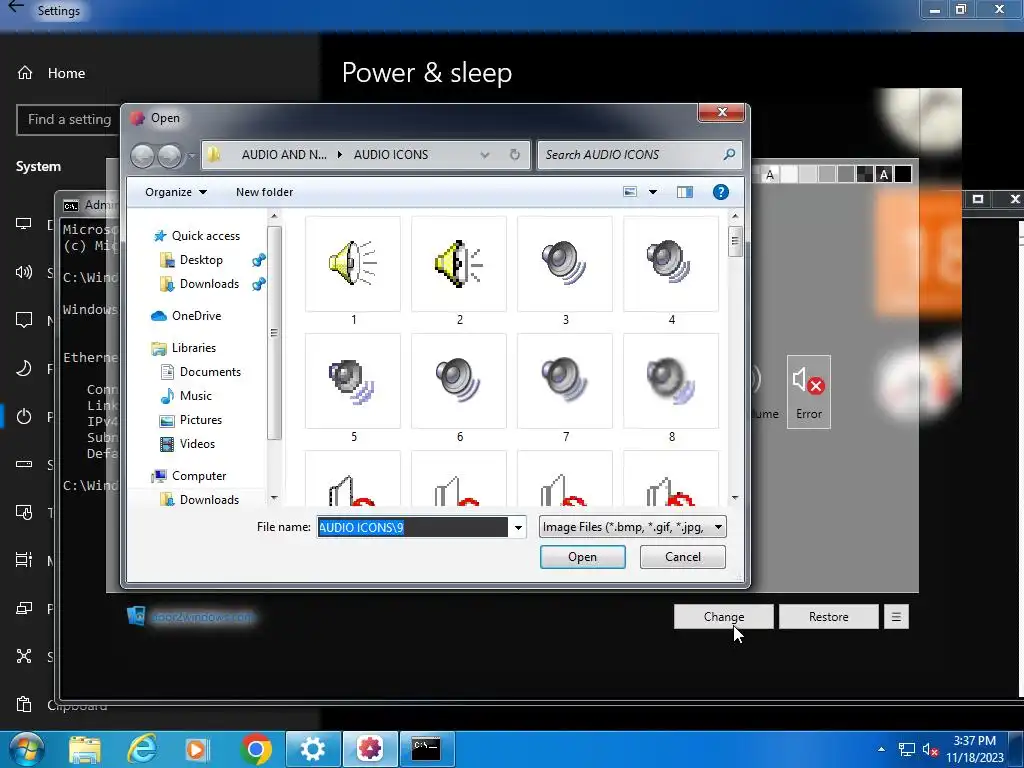Pick the white swatch next to A
Viewport: 1024px width, 768px height.
coord(789,174)
